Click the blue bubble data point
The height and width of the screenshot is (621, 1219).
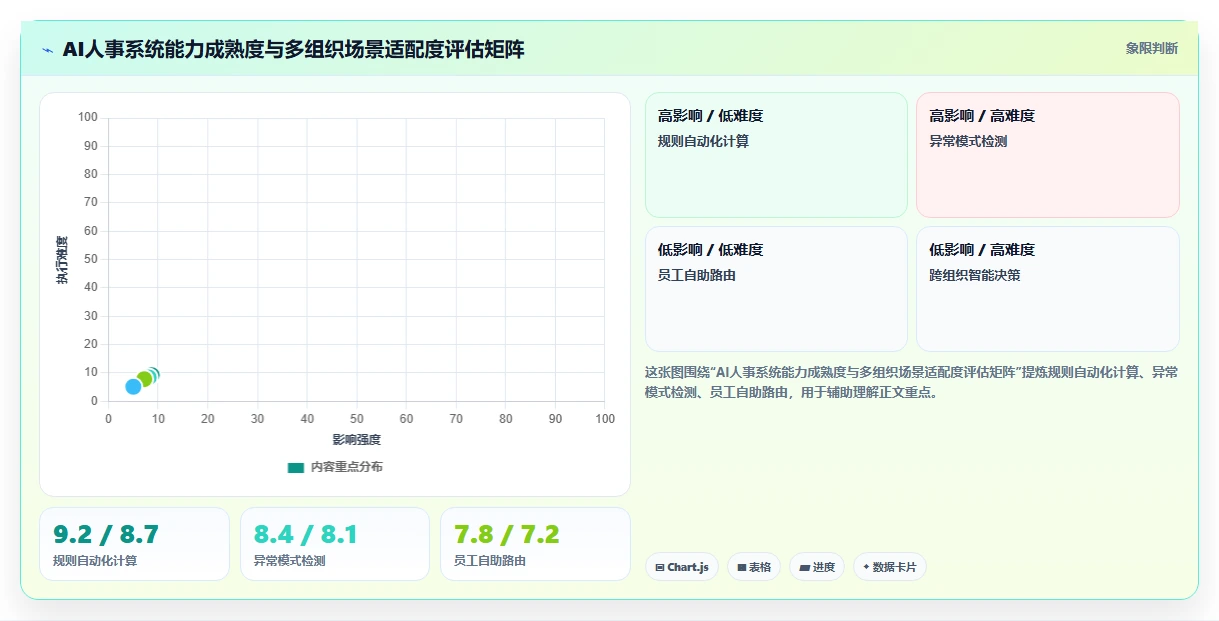tap(133, 386)
